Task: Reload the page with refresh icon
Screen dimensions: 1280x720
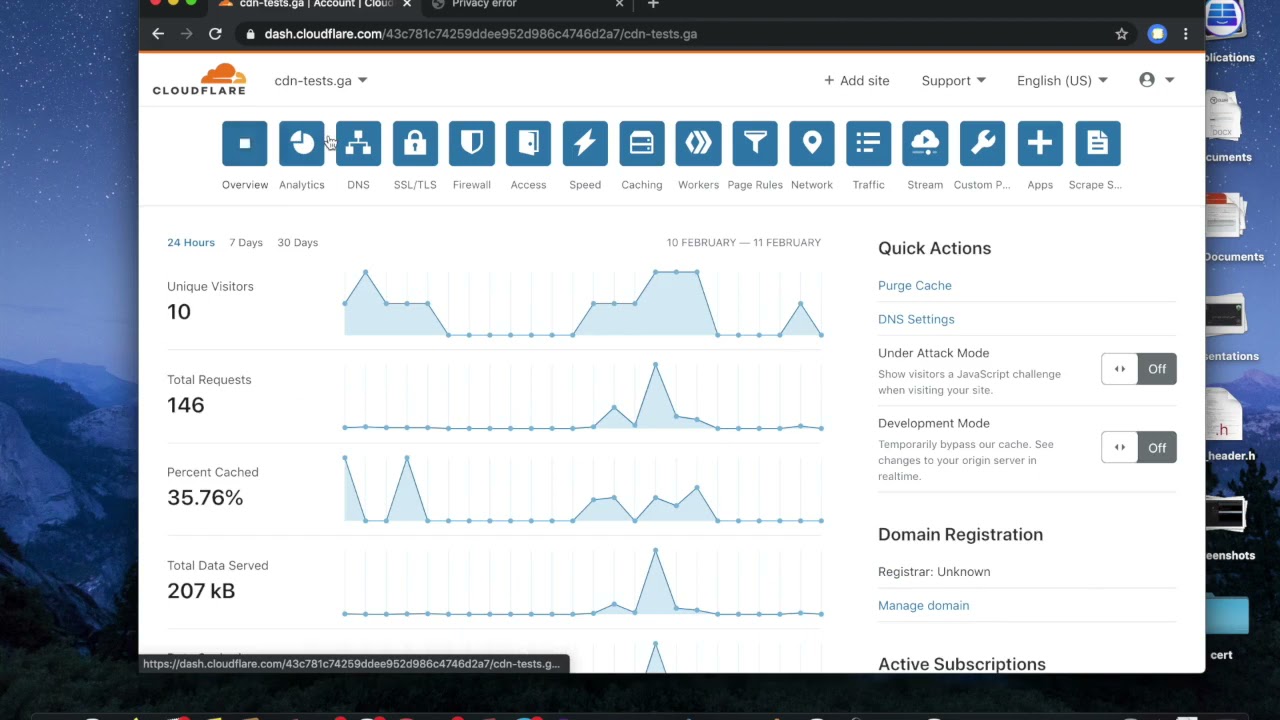Action: [215, 34]
